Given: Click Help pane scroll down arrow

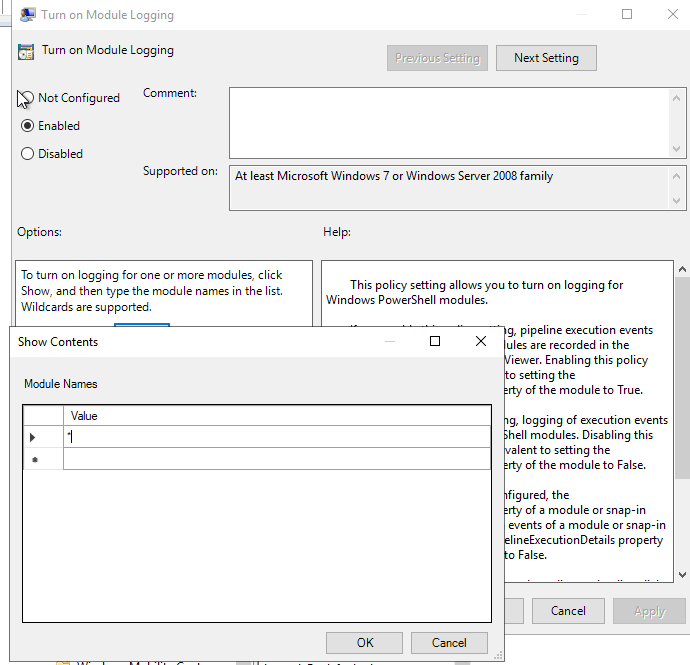Looking at the screenshot, I should (682, 574).
